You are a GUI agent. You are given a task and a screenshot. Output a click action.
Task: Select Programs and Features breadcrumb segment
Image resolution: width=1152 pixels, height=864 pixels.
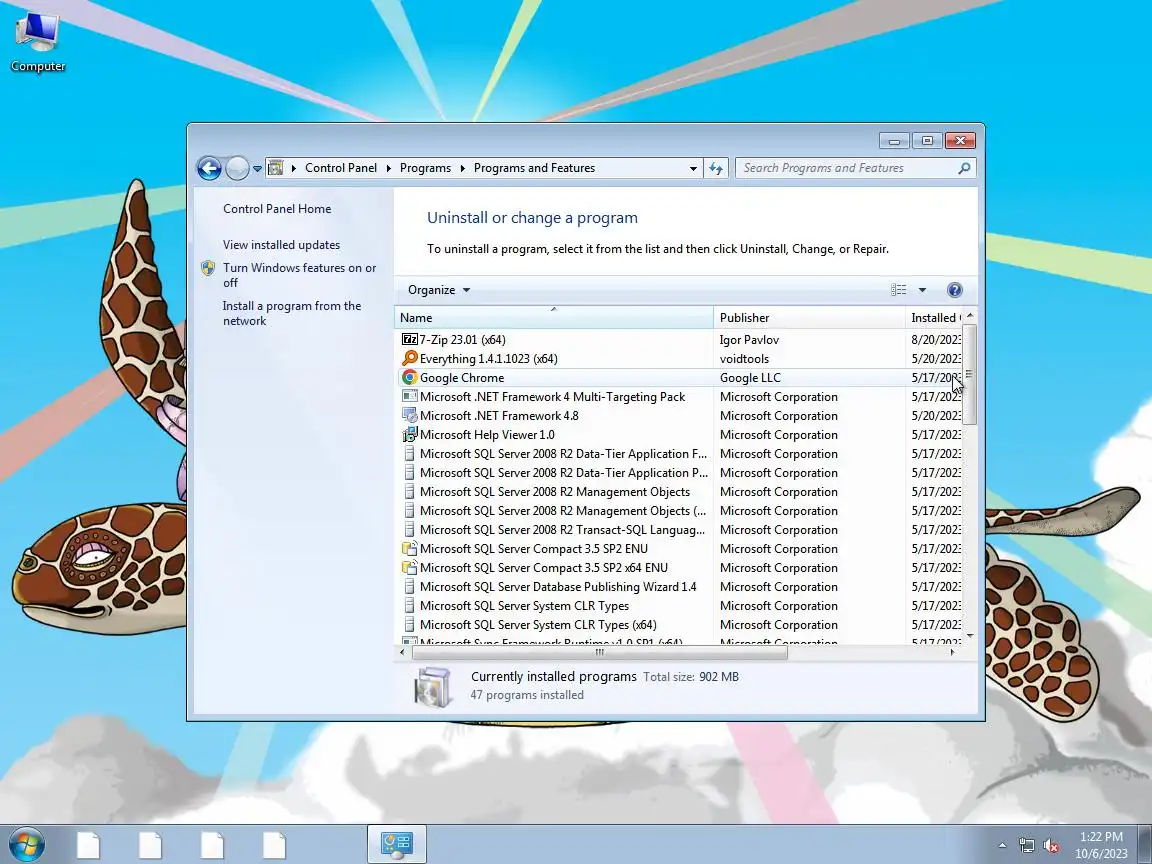(x=534, y=168)
